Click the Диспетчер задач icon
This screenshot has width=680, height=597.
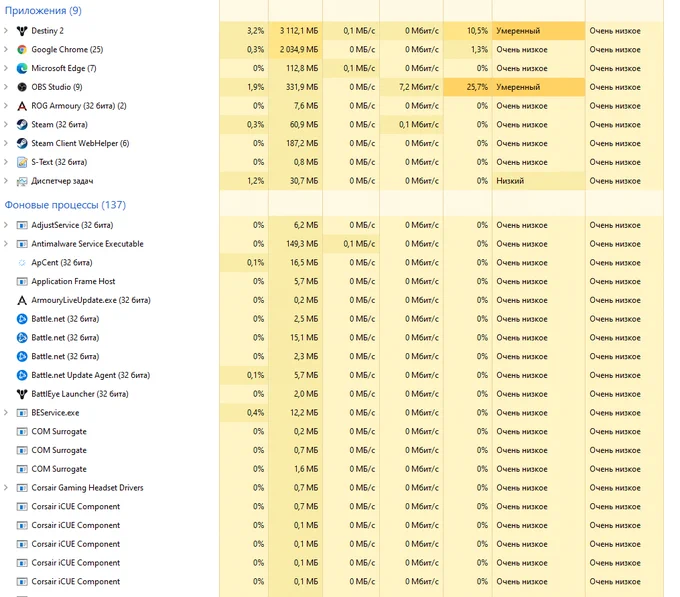click(22, 181)
